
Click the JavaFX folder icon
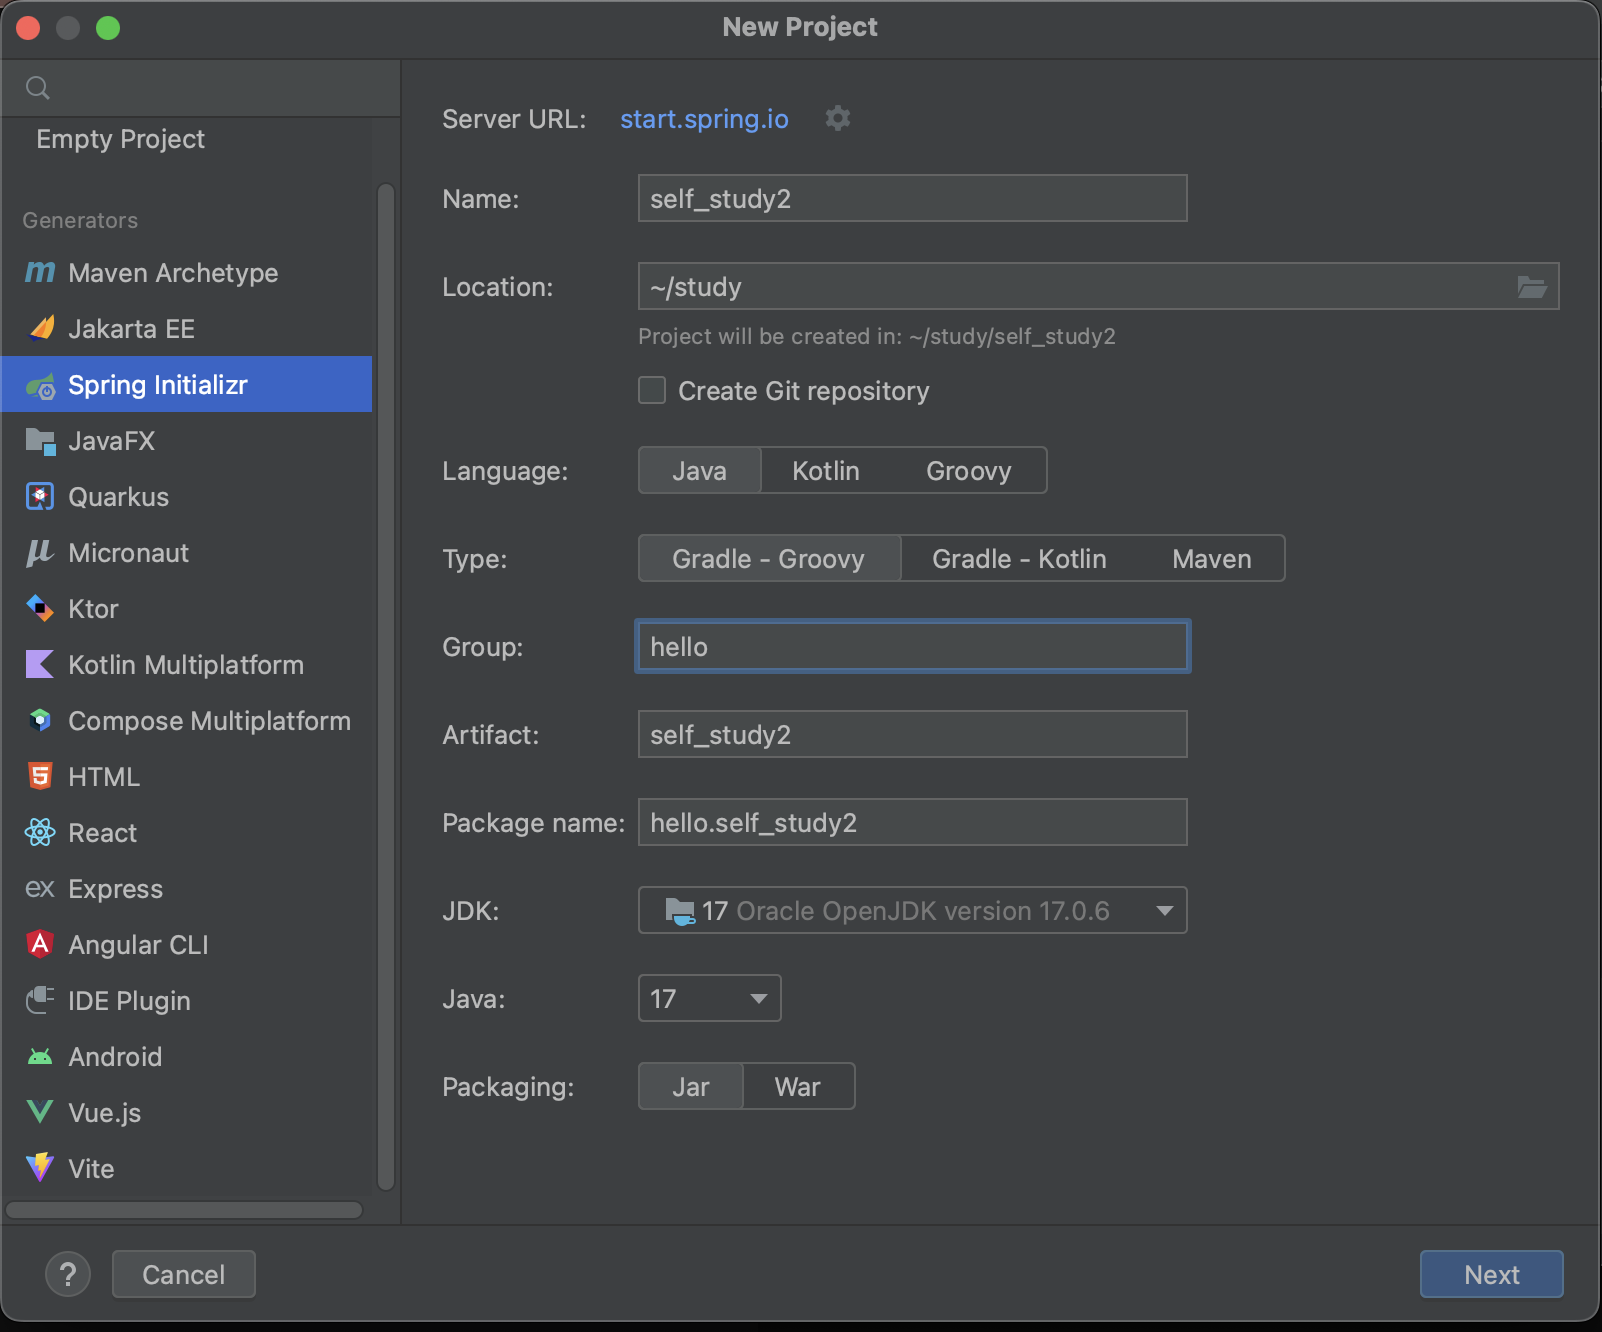point(40,441)
